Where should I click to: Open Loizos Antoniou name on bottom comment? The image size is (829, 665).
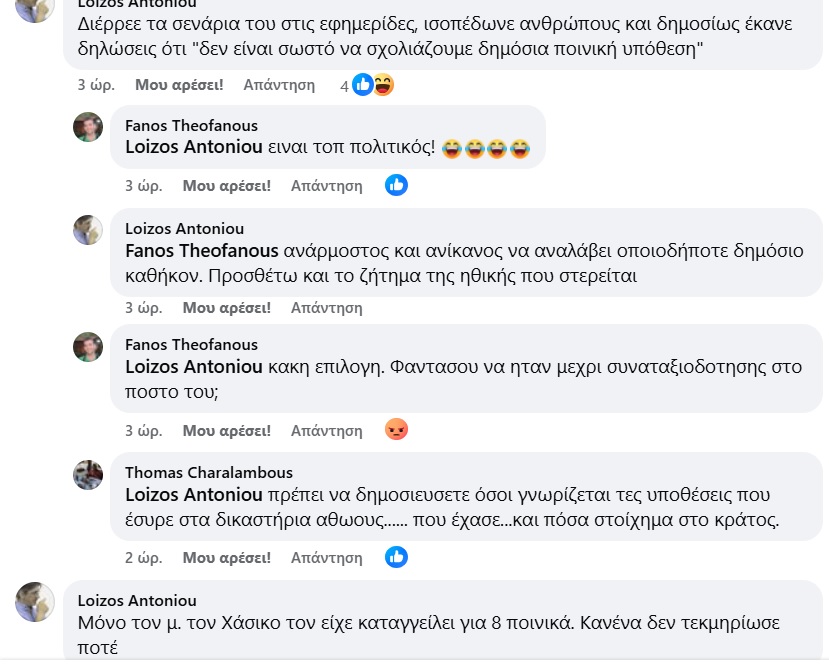136,600
